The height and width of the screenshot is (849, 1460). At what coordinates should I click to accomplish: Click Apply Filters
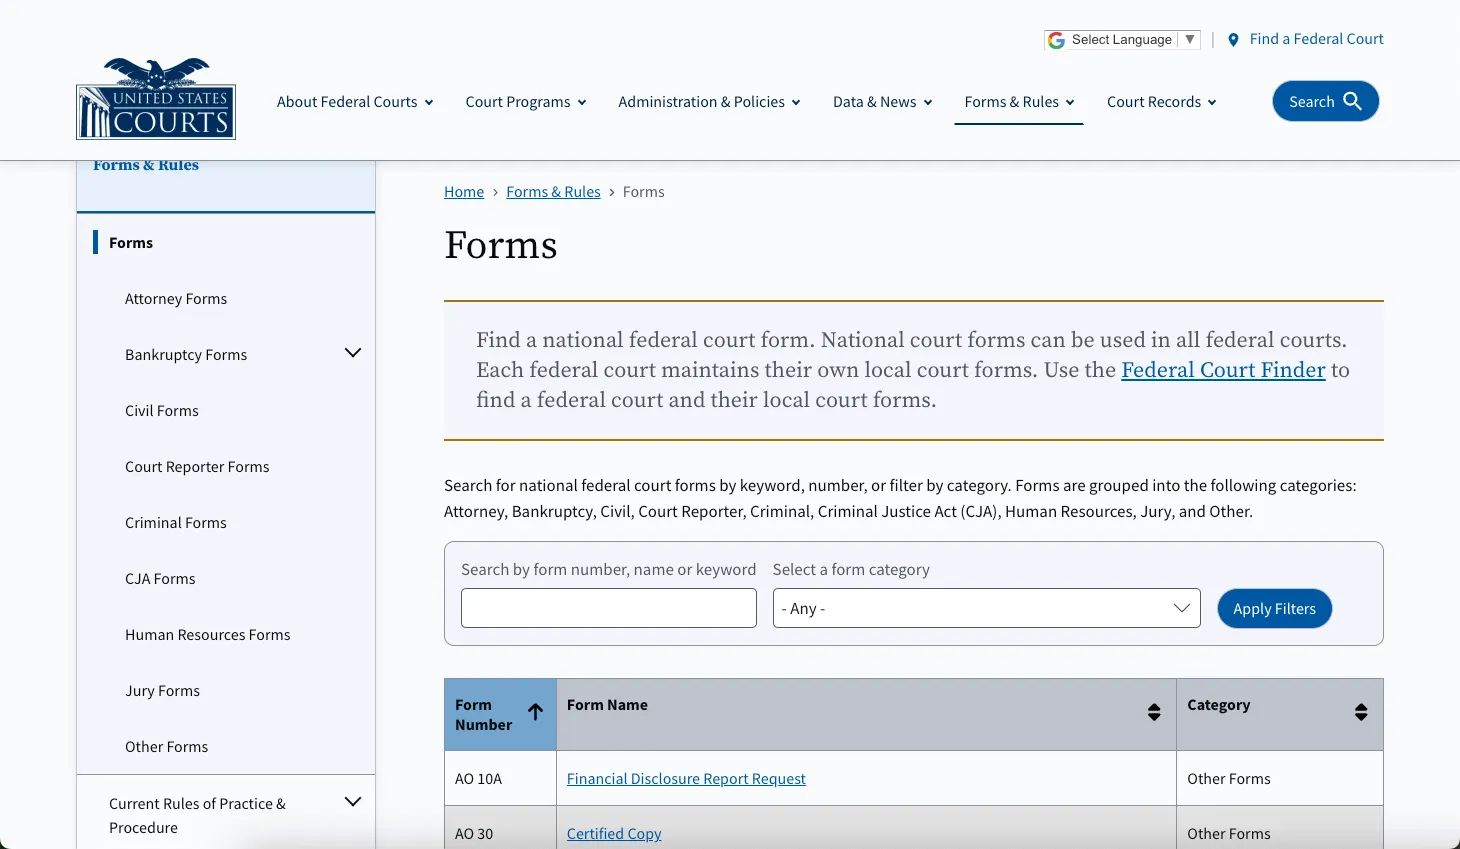1274,608
